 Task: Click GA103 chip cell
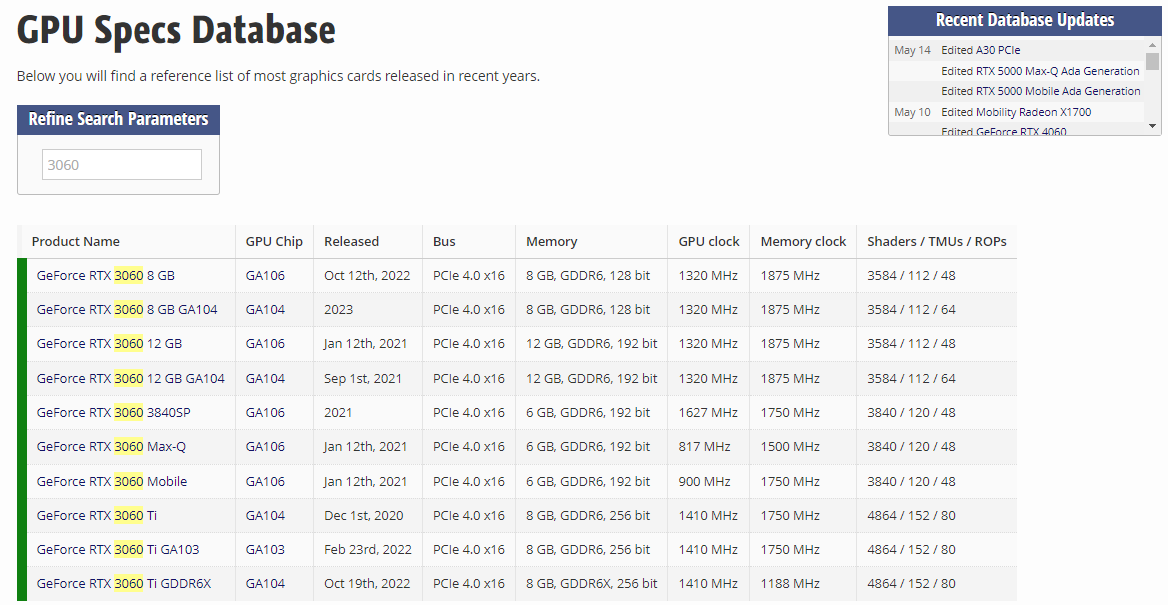click(265, 549)
